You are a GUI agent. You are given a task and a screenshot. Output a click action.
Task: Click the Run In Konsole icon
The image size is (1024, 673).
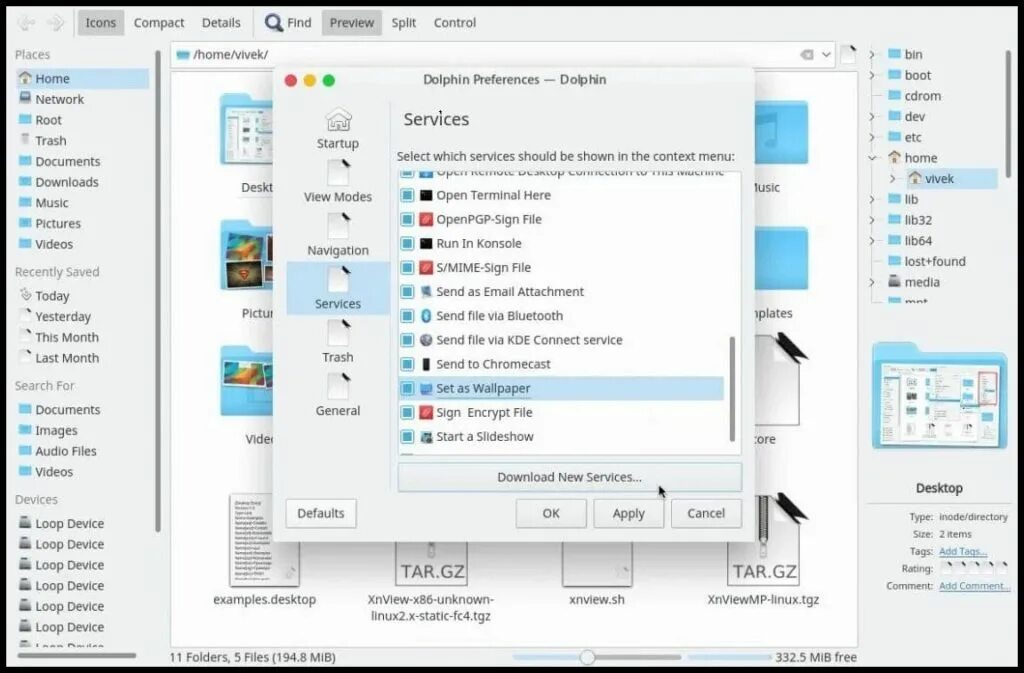pos(426,243)
